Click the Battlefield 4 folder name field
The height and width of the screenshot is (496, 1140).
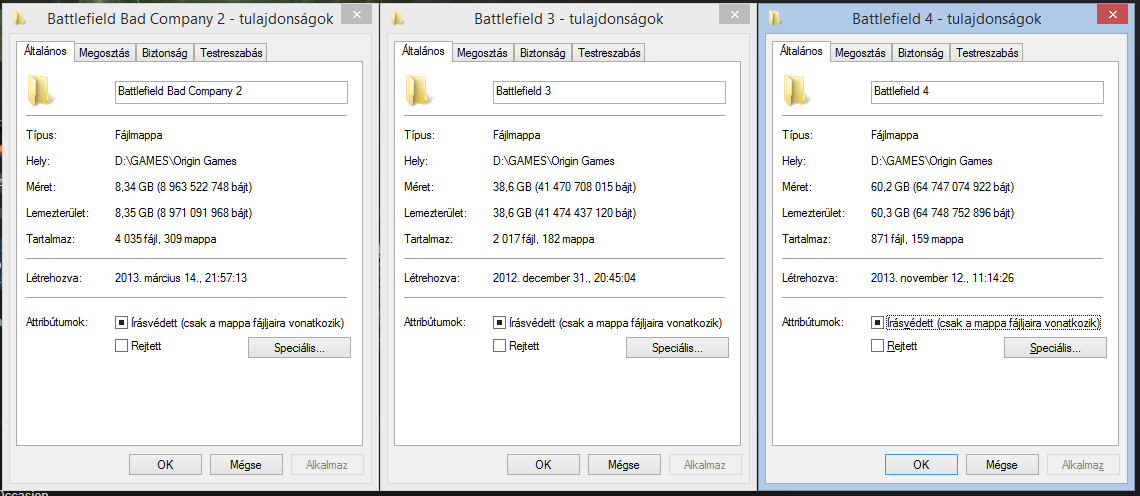pos(987,92)
